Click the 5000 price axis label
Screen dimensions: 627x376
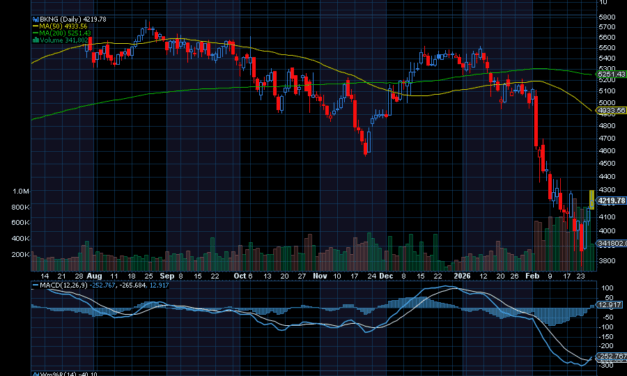click(x=607, y=102)
